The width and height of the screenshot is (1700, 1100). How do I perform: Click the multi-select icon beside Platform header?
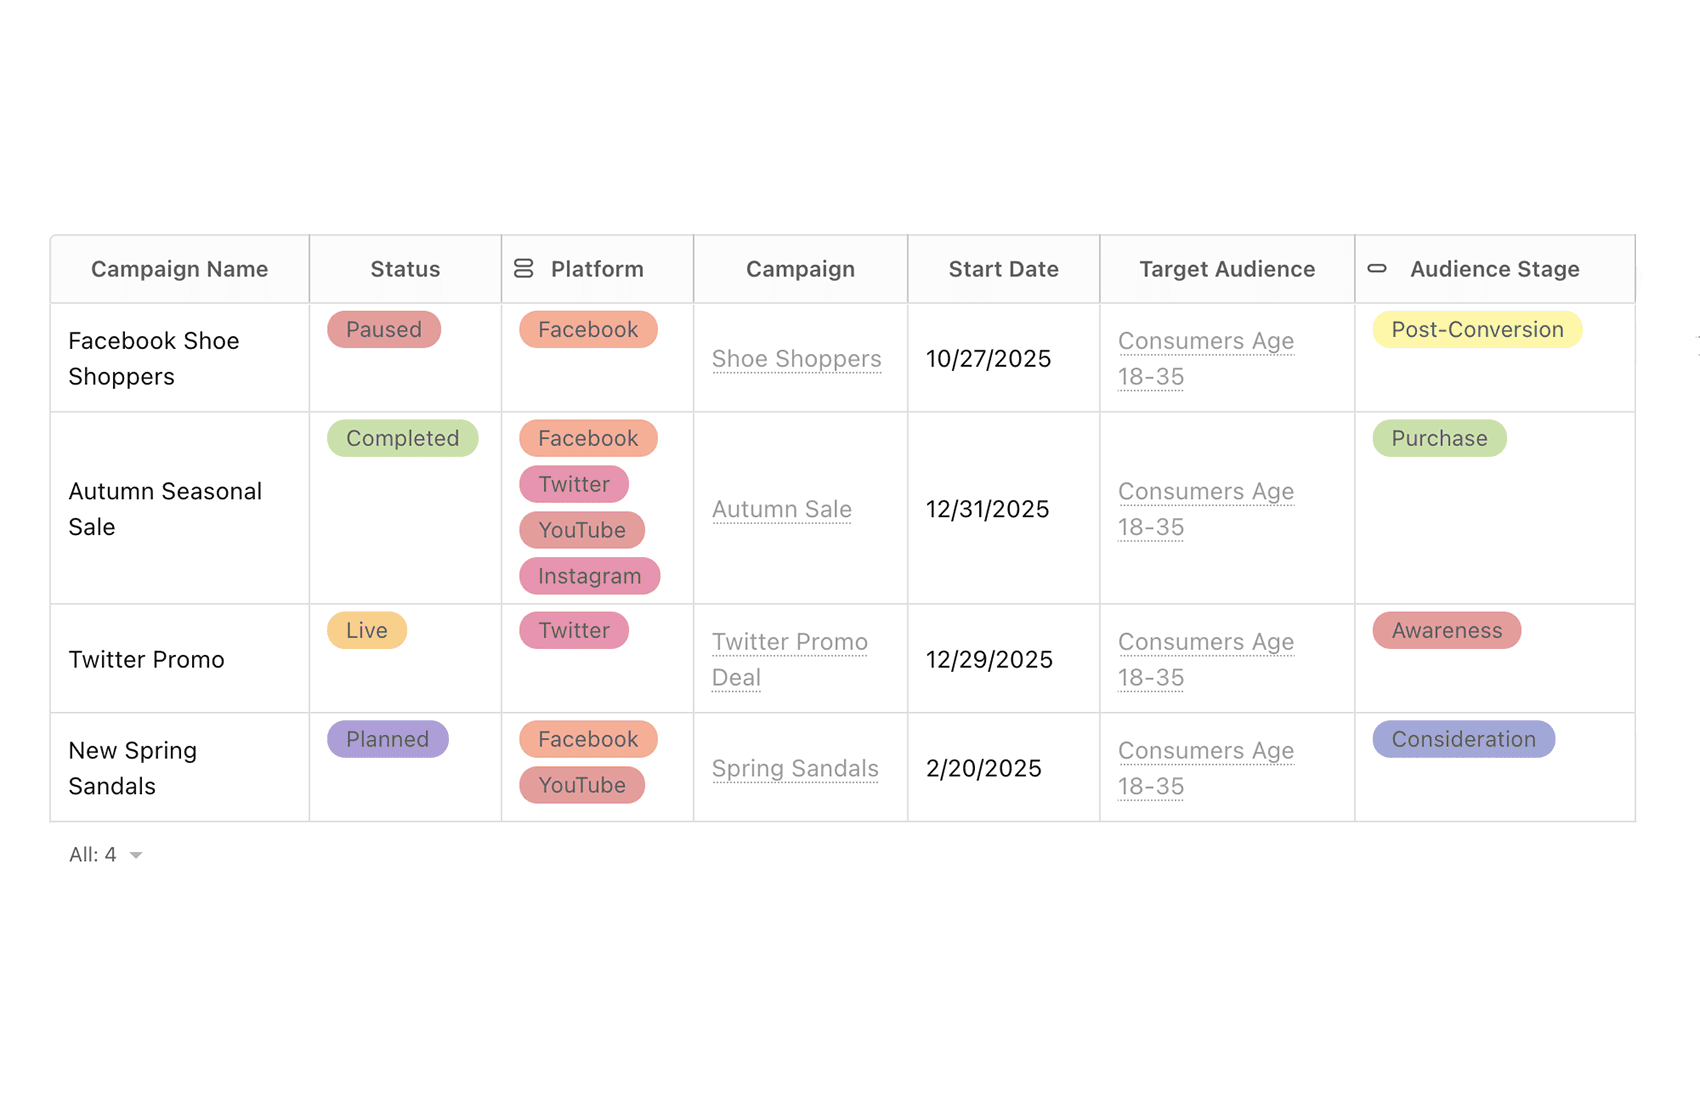[523, 268]
